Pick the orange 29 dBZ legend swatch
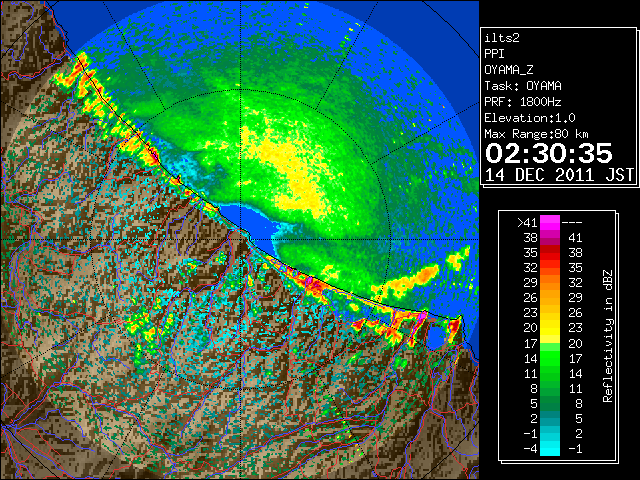The image size is (640, 480). [550, 283]
